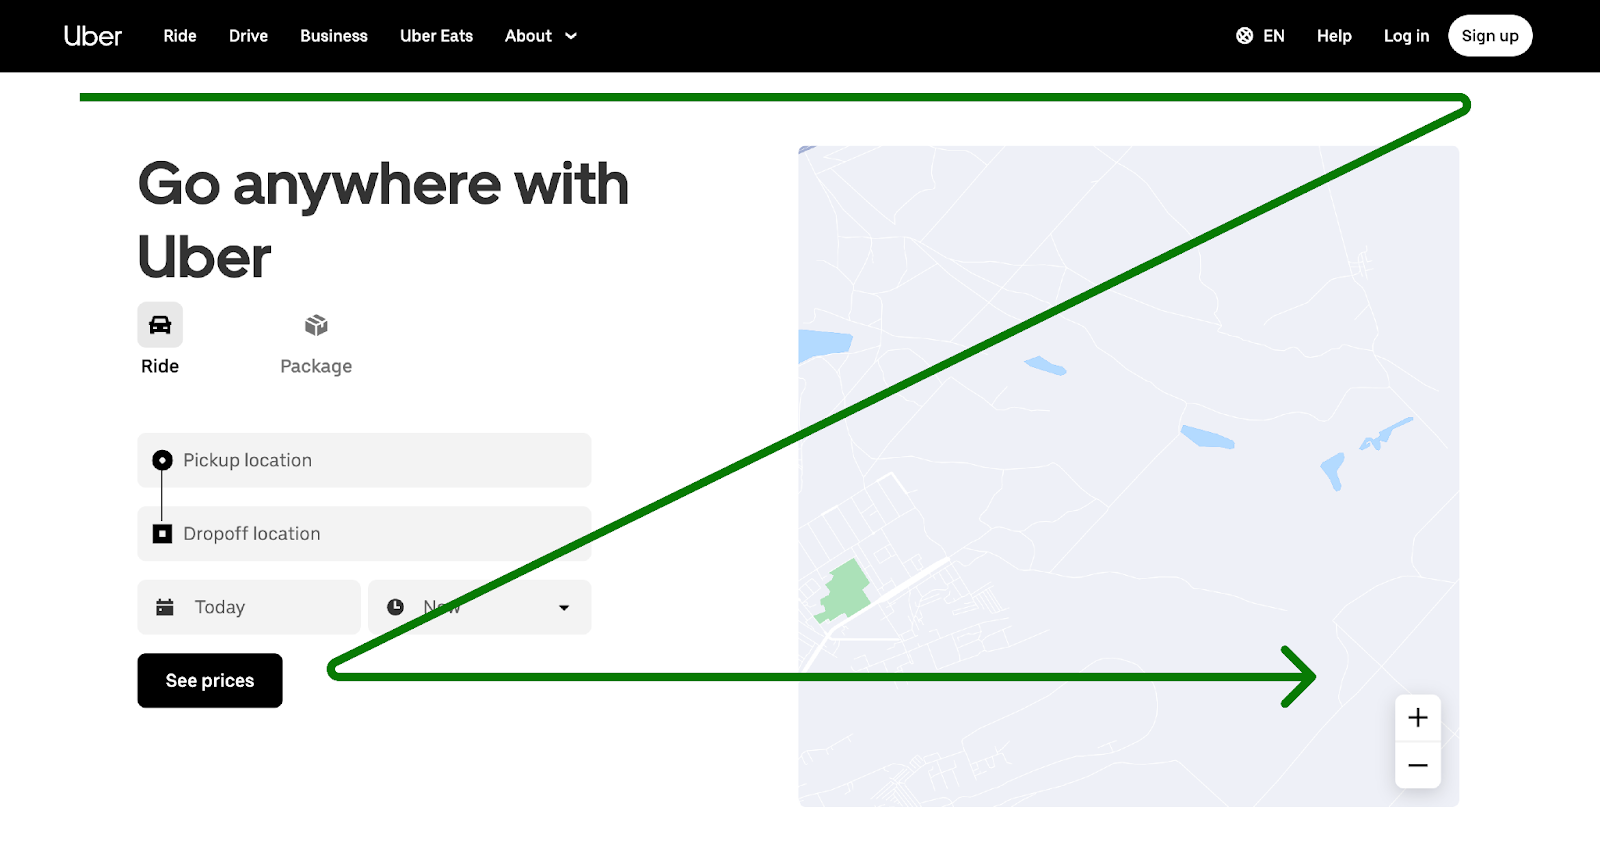Click the dropoff location square marker
The width and height of the screenshot is (1600, 868).
(162, 534)
